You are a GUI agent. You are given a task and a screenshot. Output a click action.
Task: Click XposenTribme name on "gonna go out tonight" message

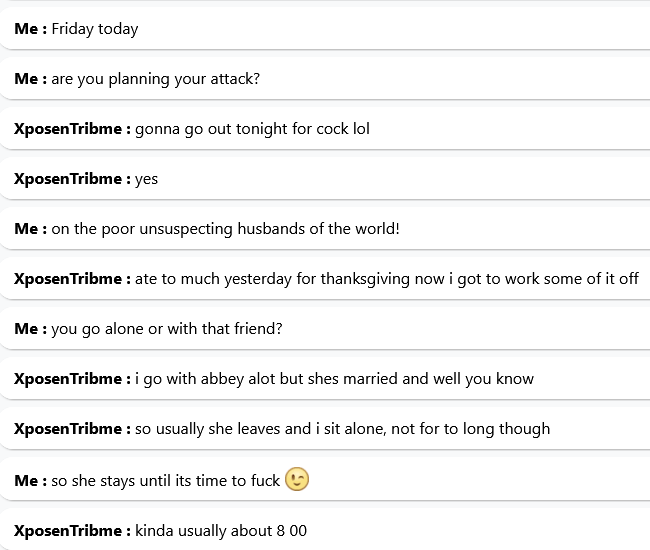[x=72, y=129]
